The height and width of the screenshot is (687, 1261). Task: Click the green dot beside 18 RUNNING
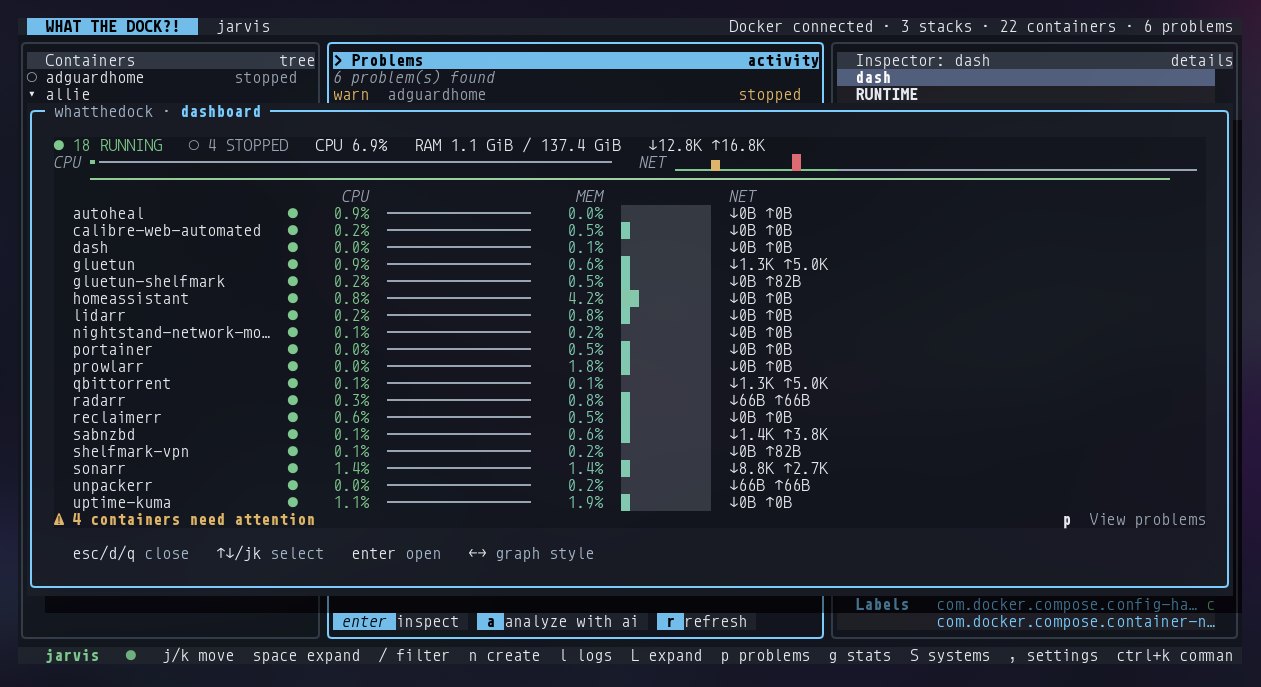(59, 146)
